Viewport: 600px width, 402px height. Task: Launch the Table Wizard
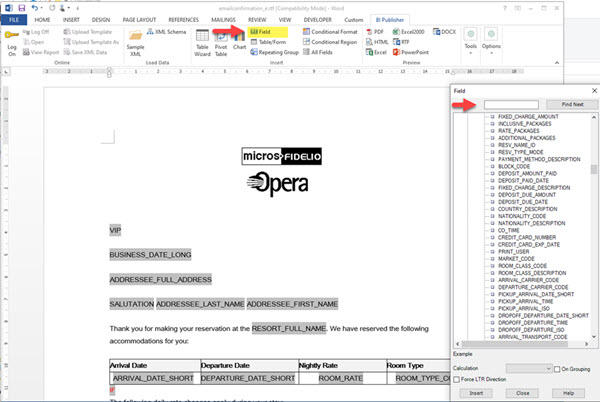pyautogui.click(x=202, y=43)
